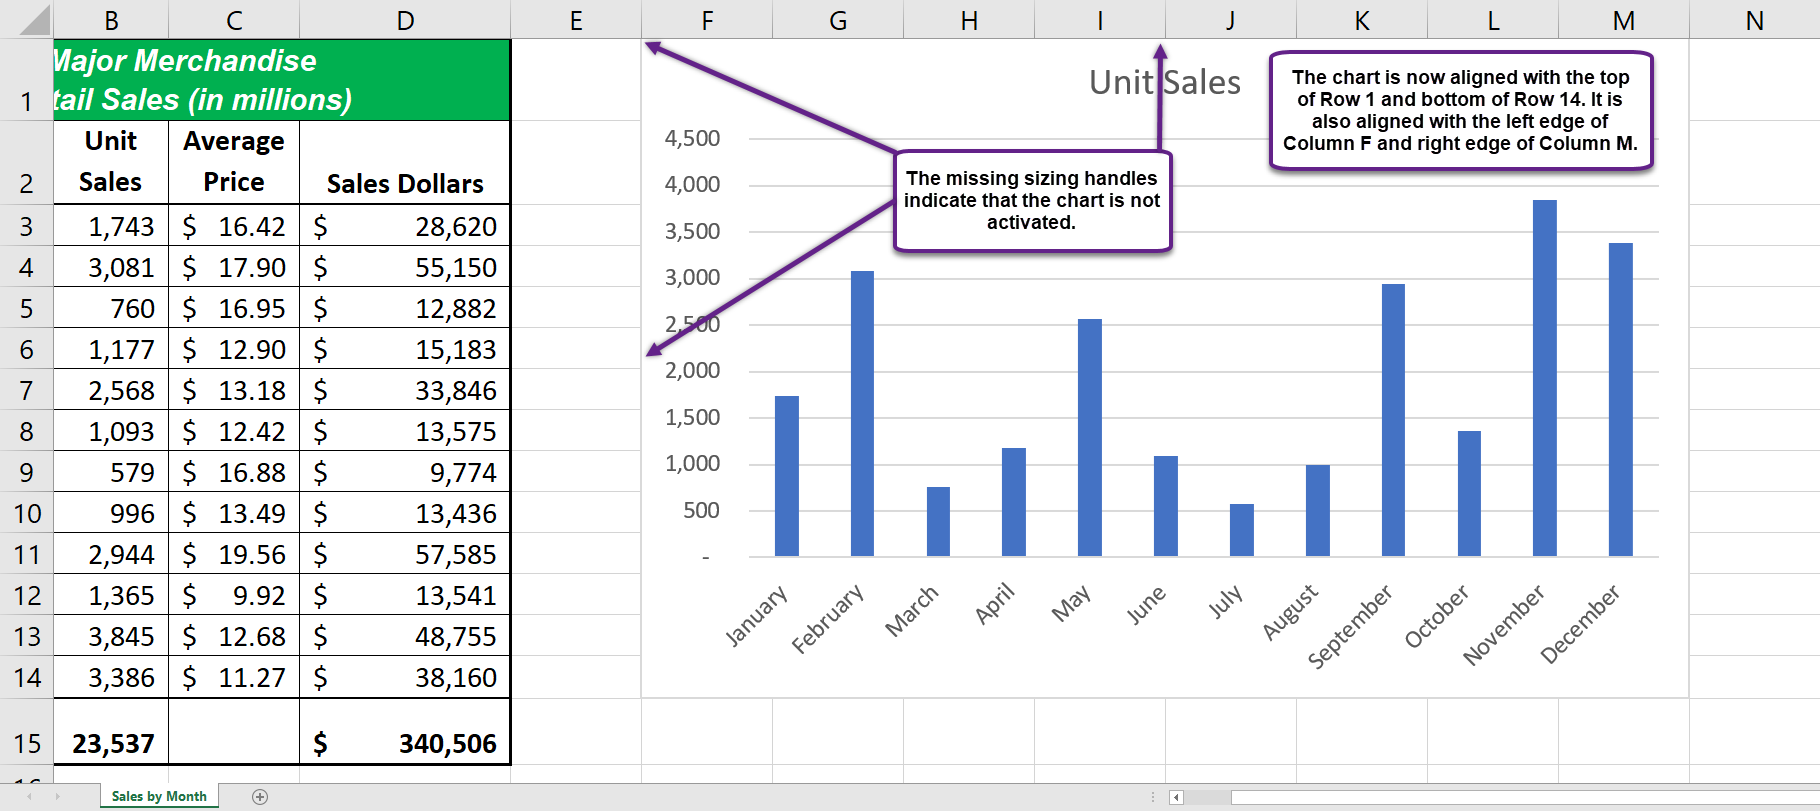The width and height of the screenshot is (1820, 811).
Task: Click the November bar in chart
Action: pyautogui.click(x=1545, y=378)
